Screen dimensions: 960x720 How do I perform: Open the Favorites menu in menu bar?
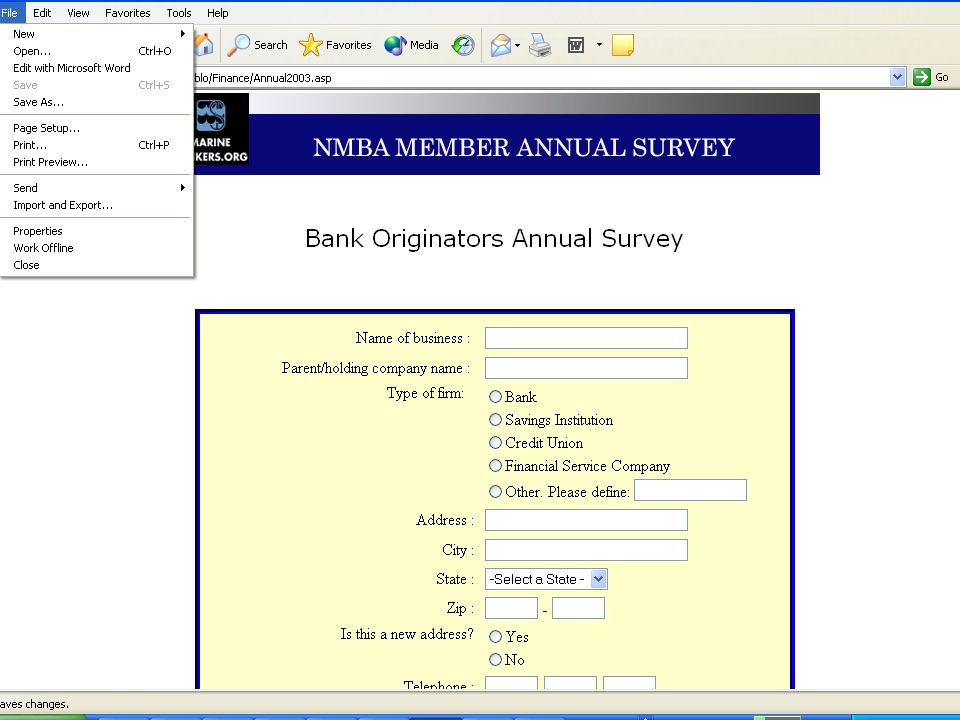(127, 13)
